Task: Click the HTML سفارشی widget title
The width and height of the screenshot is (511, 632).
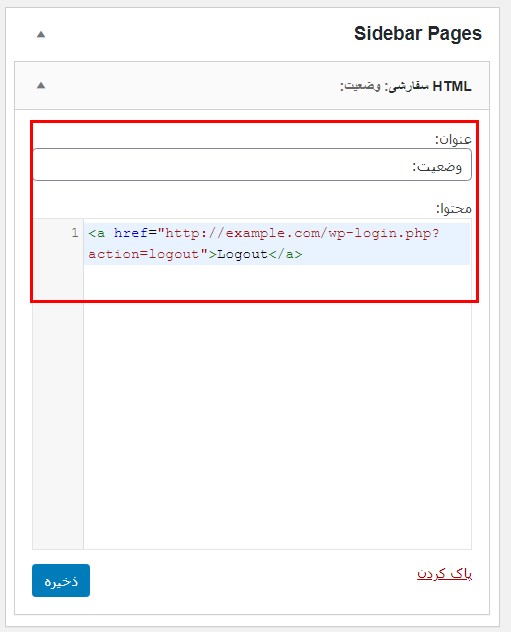Action: click(x=405, y=86)
